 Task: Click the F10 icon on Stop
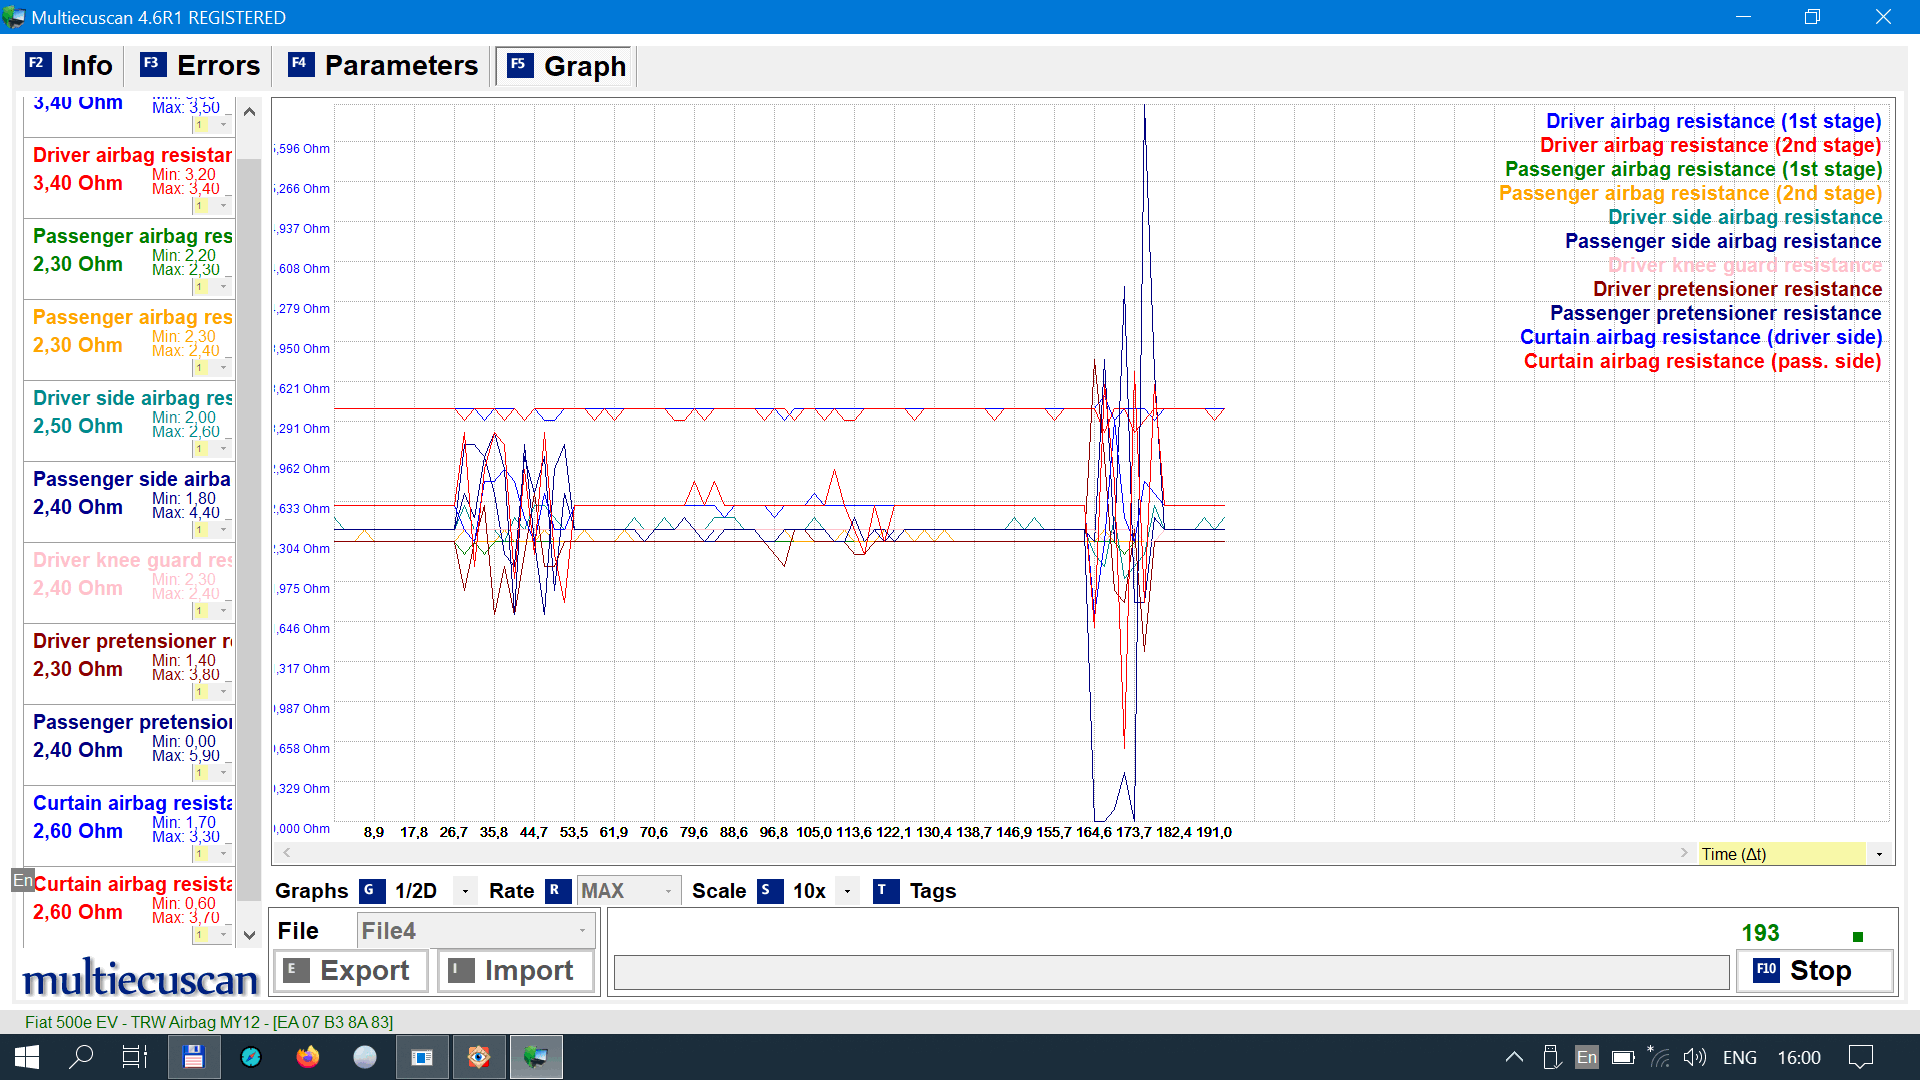(1766, 970)
